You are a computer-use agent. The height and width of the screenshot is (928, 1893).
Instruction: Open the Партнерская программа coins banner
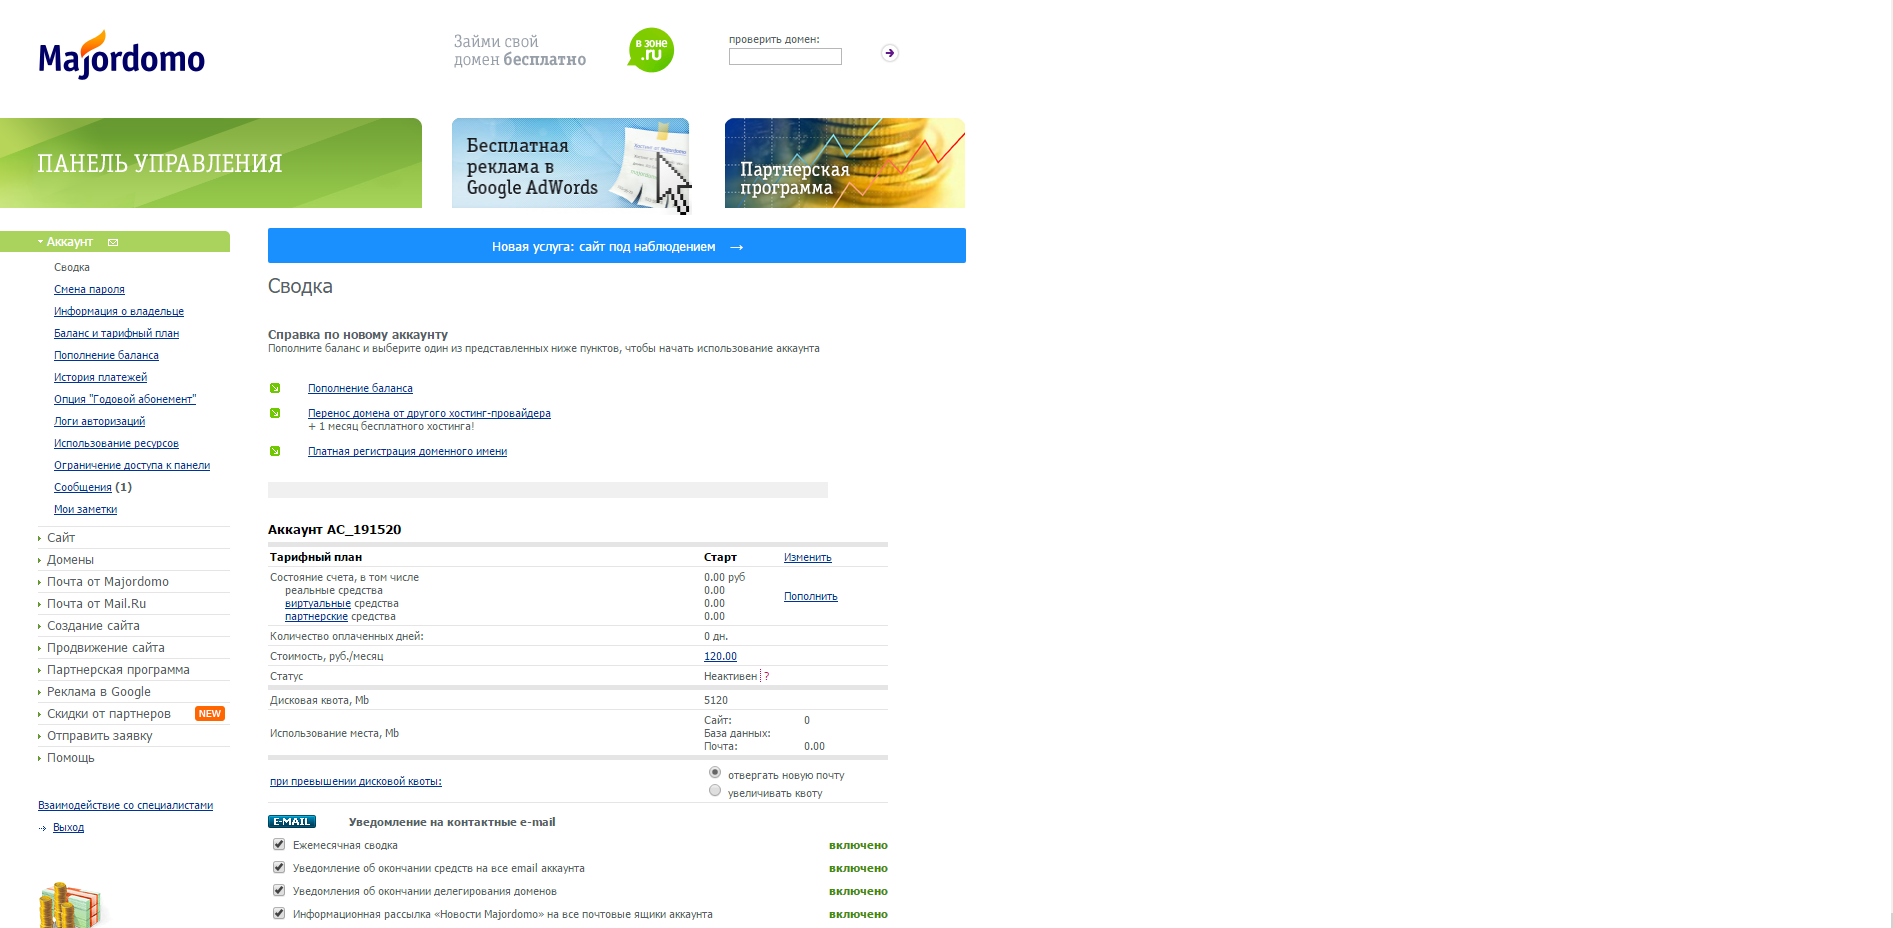[x=845, y=163]
